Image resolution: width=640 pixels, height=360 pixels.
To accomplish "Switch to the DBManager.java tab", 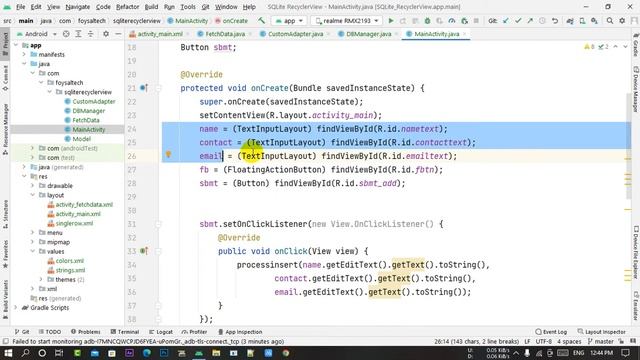I will [368, 34].
